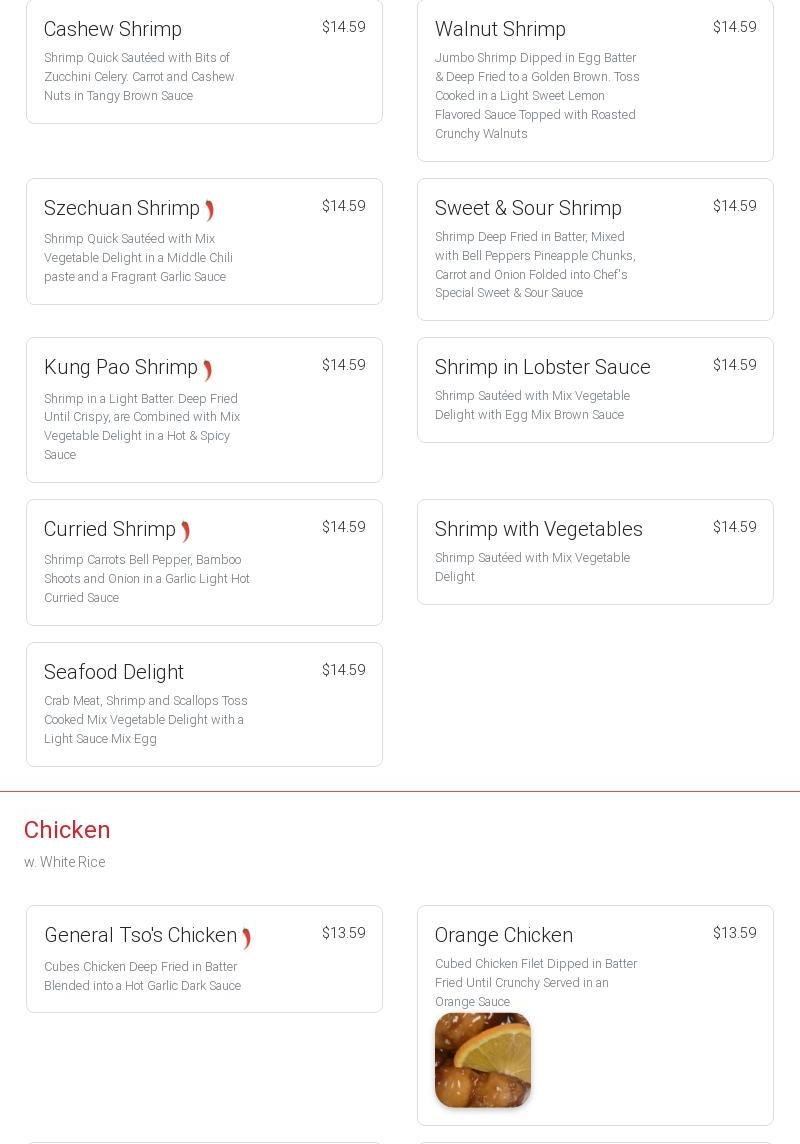
Task: Click the General Tso's Chicken chili icon
Action: pyautogui.click(x=246, y=938)
